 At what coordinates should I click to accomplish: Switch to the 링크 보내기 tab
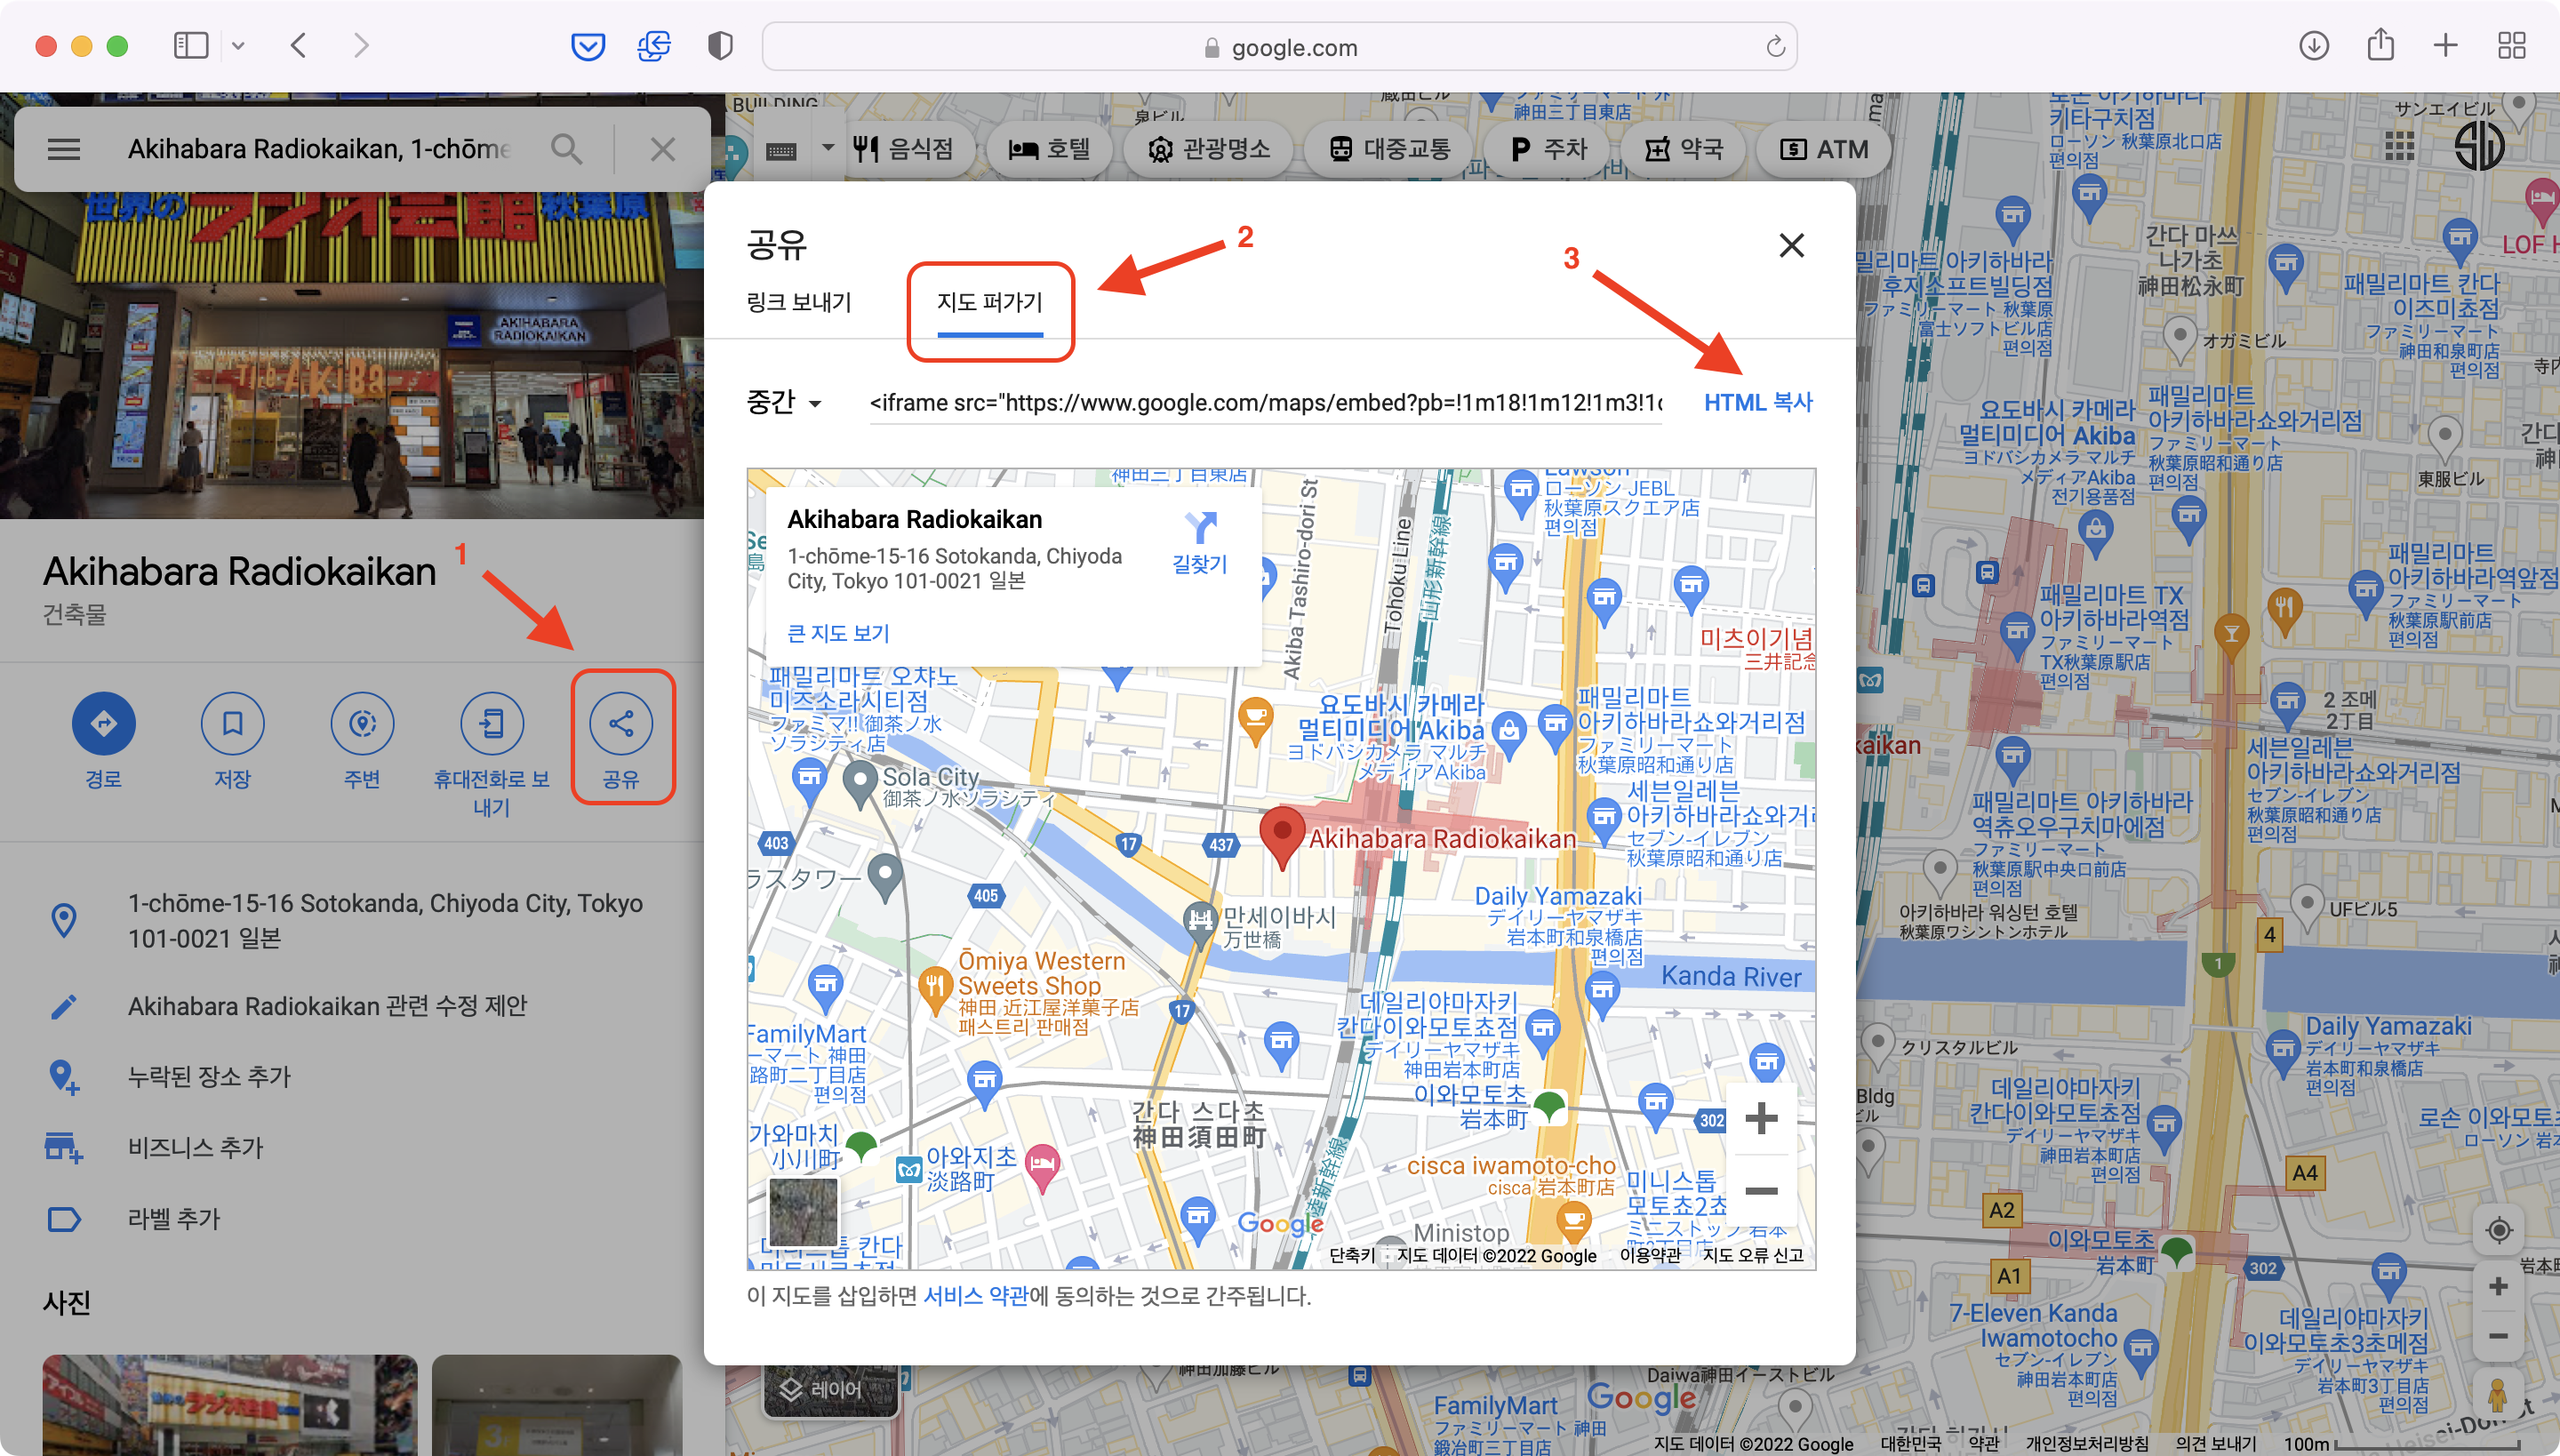pyautogui.click(x=799, y=302)
